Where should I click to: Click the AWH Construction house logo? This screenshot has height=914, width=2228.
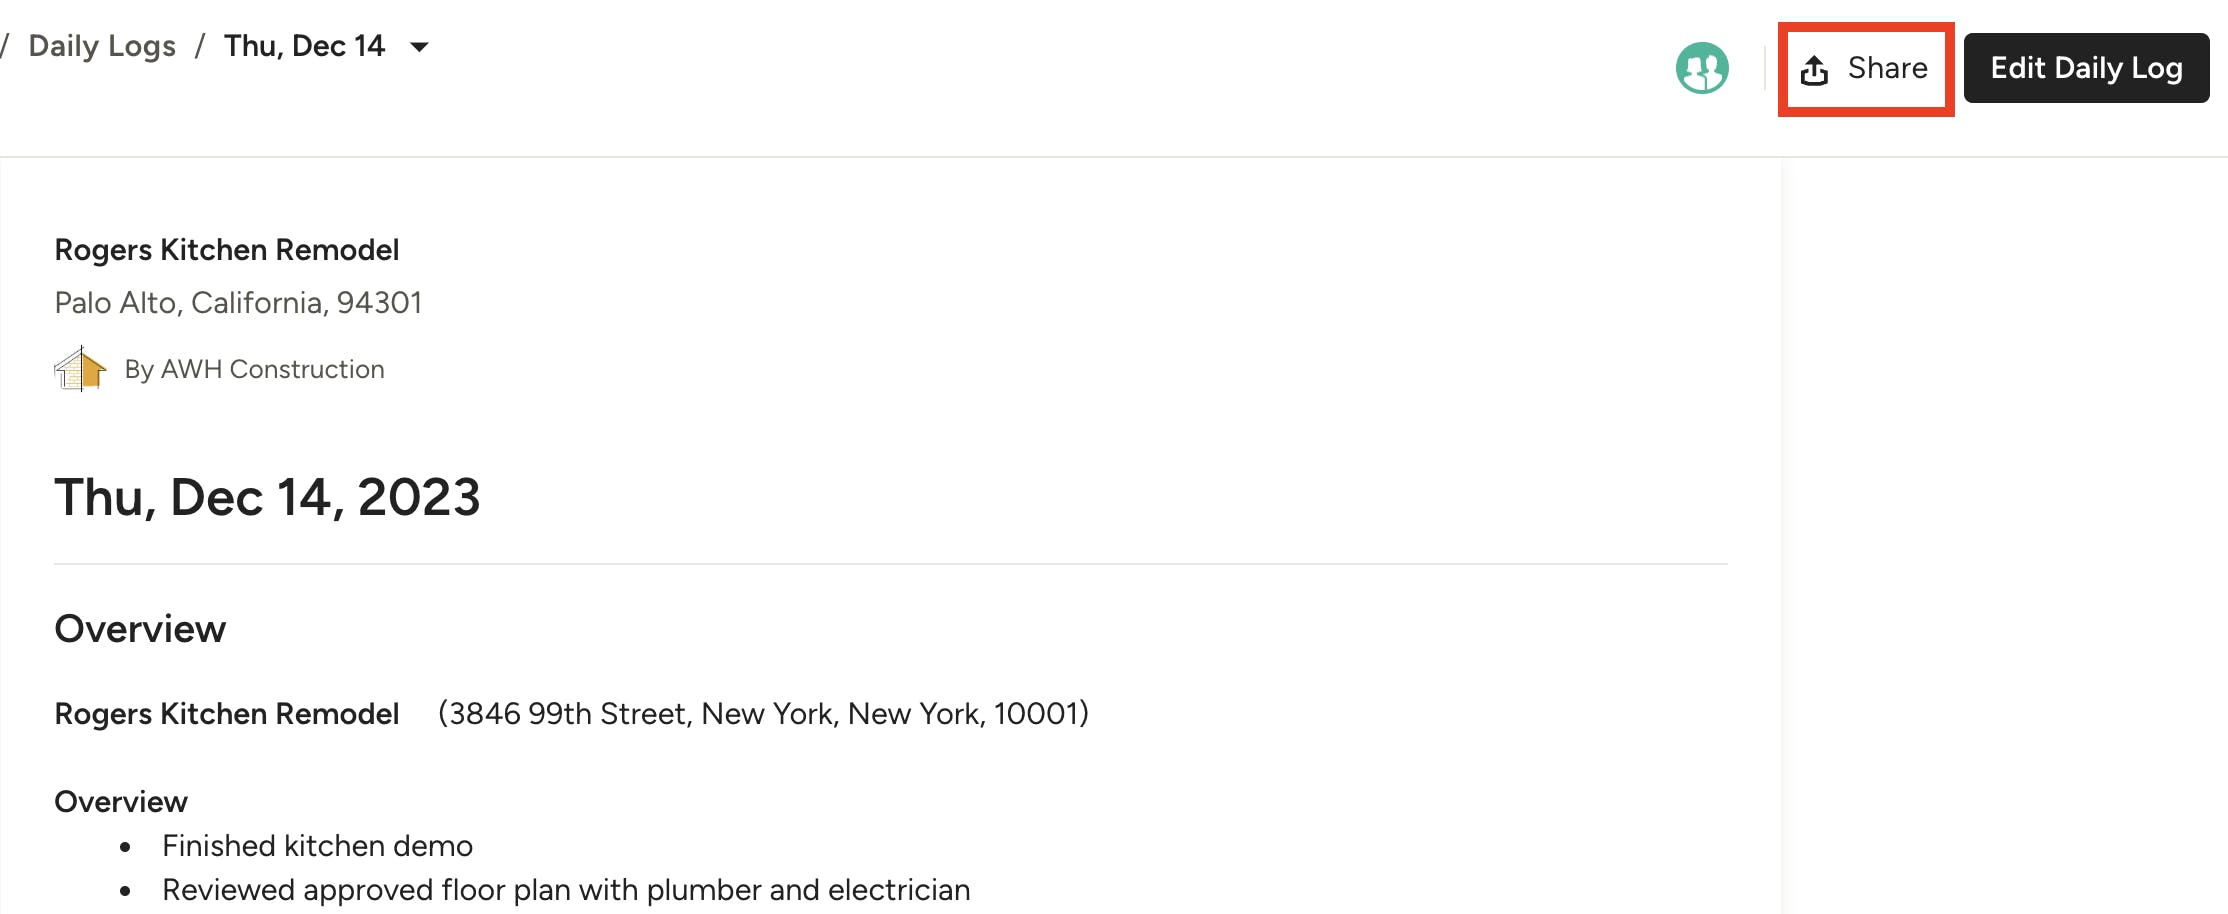tap(80, 369)
